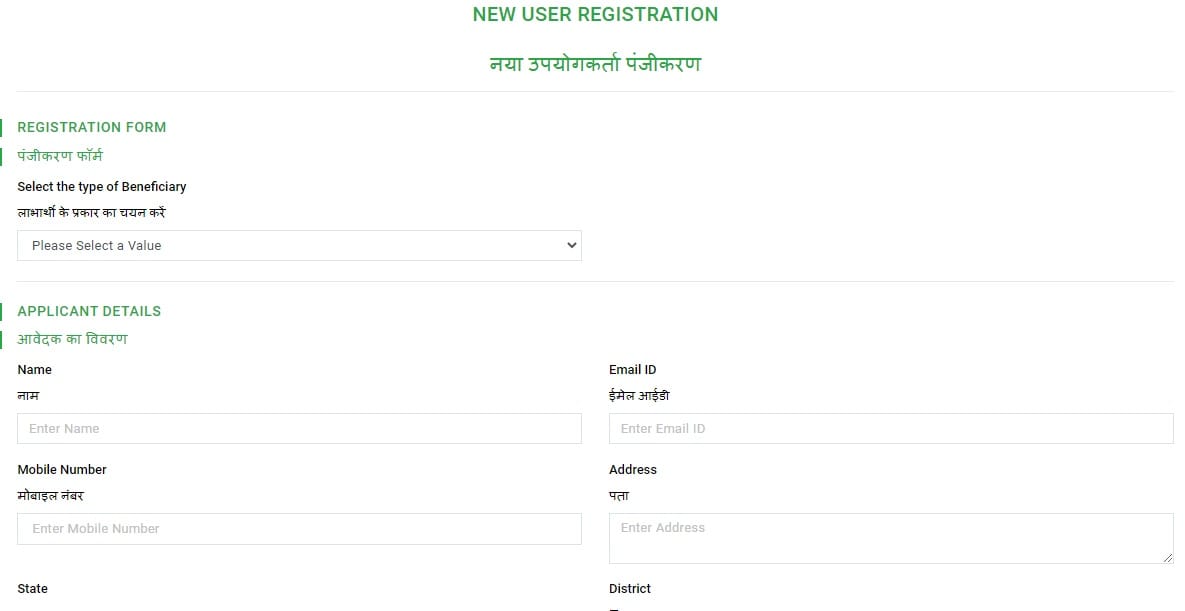Click the Mobile Number field label
The image size is (1185, 611).
coord(62,469)
